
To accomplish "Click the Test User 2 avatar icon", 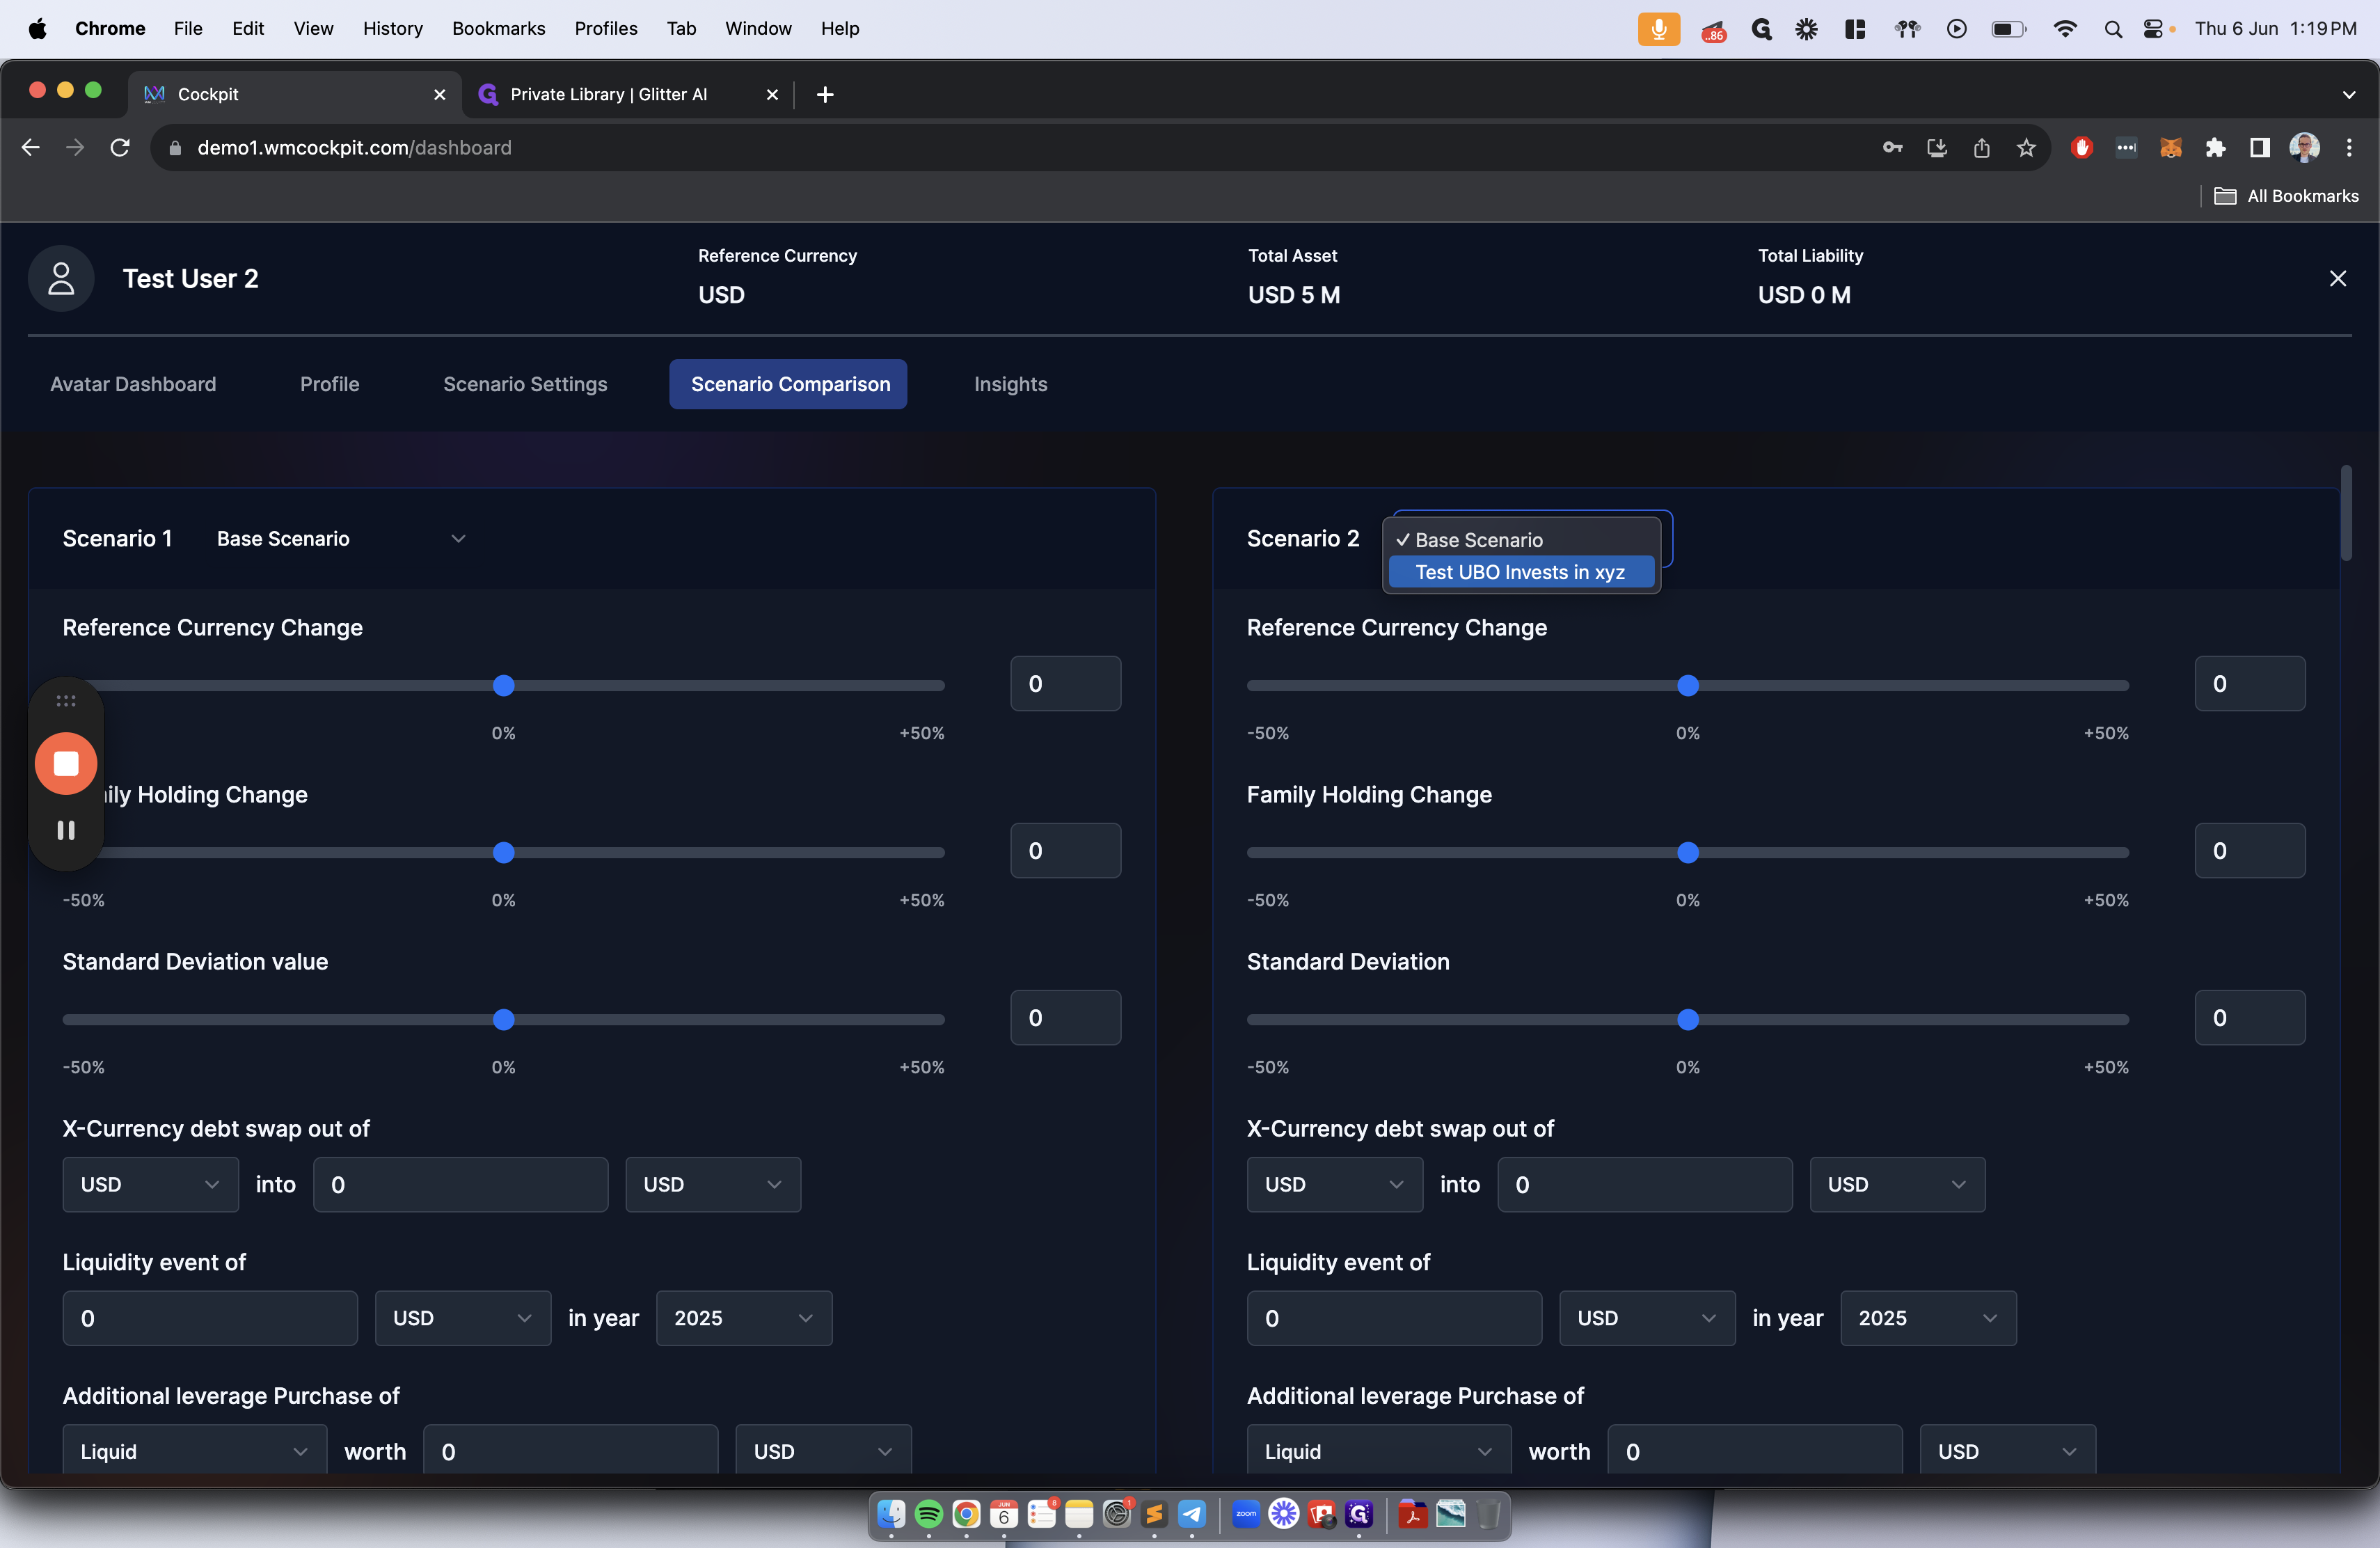I will [x=61, y=278].
